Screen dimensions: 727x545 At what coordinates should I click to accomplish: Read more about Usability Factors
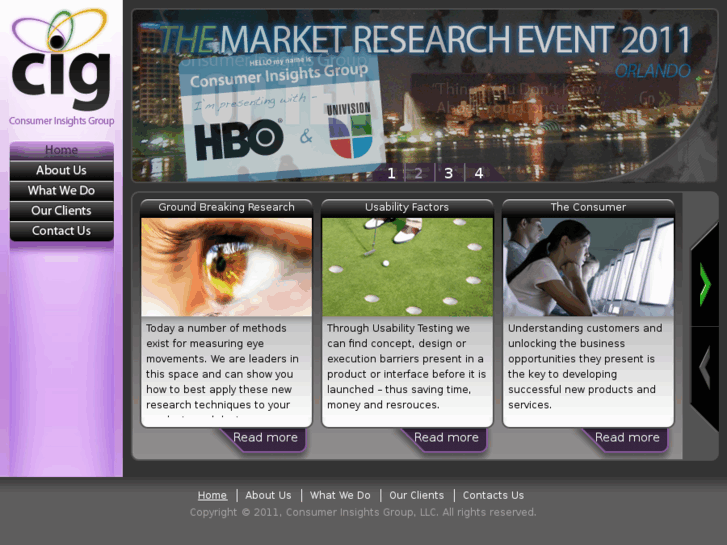[x=446, y=438]
